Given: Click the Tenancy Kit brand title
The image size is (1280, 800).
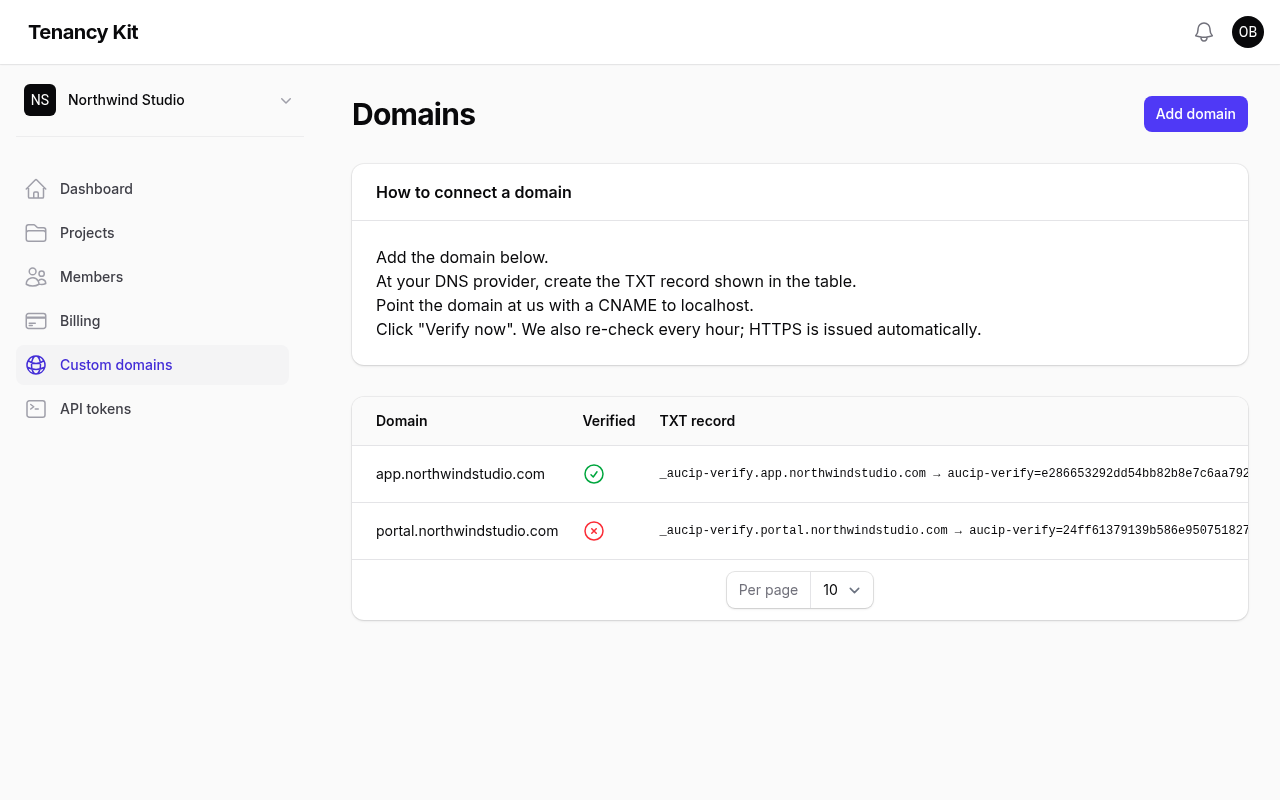Looking at the screenshot, I should click(83, 32).
